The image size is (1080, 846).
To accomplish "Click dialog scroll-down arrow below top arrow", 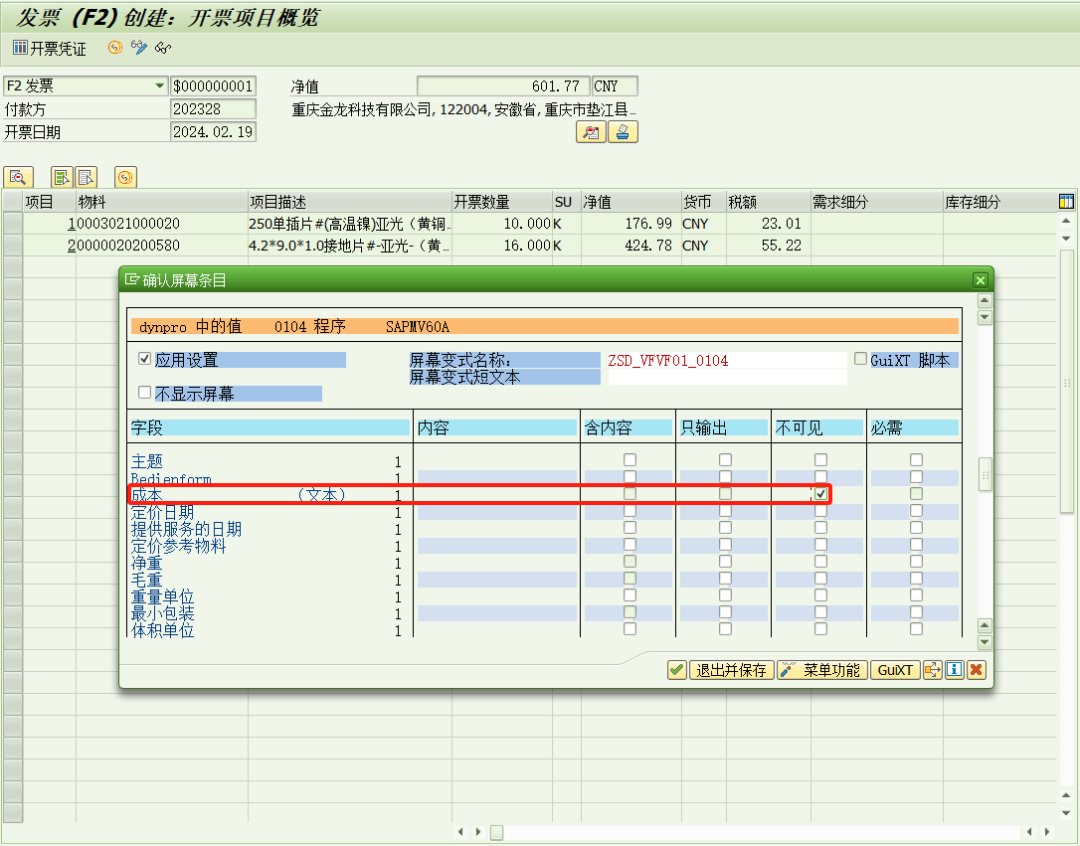I will click(x=985, y=318).
